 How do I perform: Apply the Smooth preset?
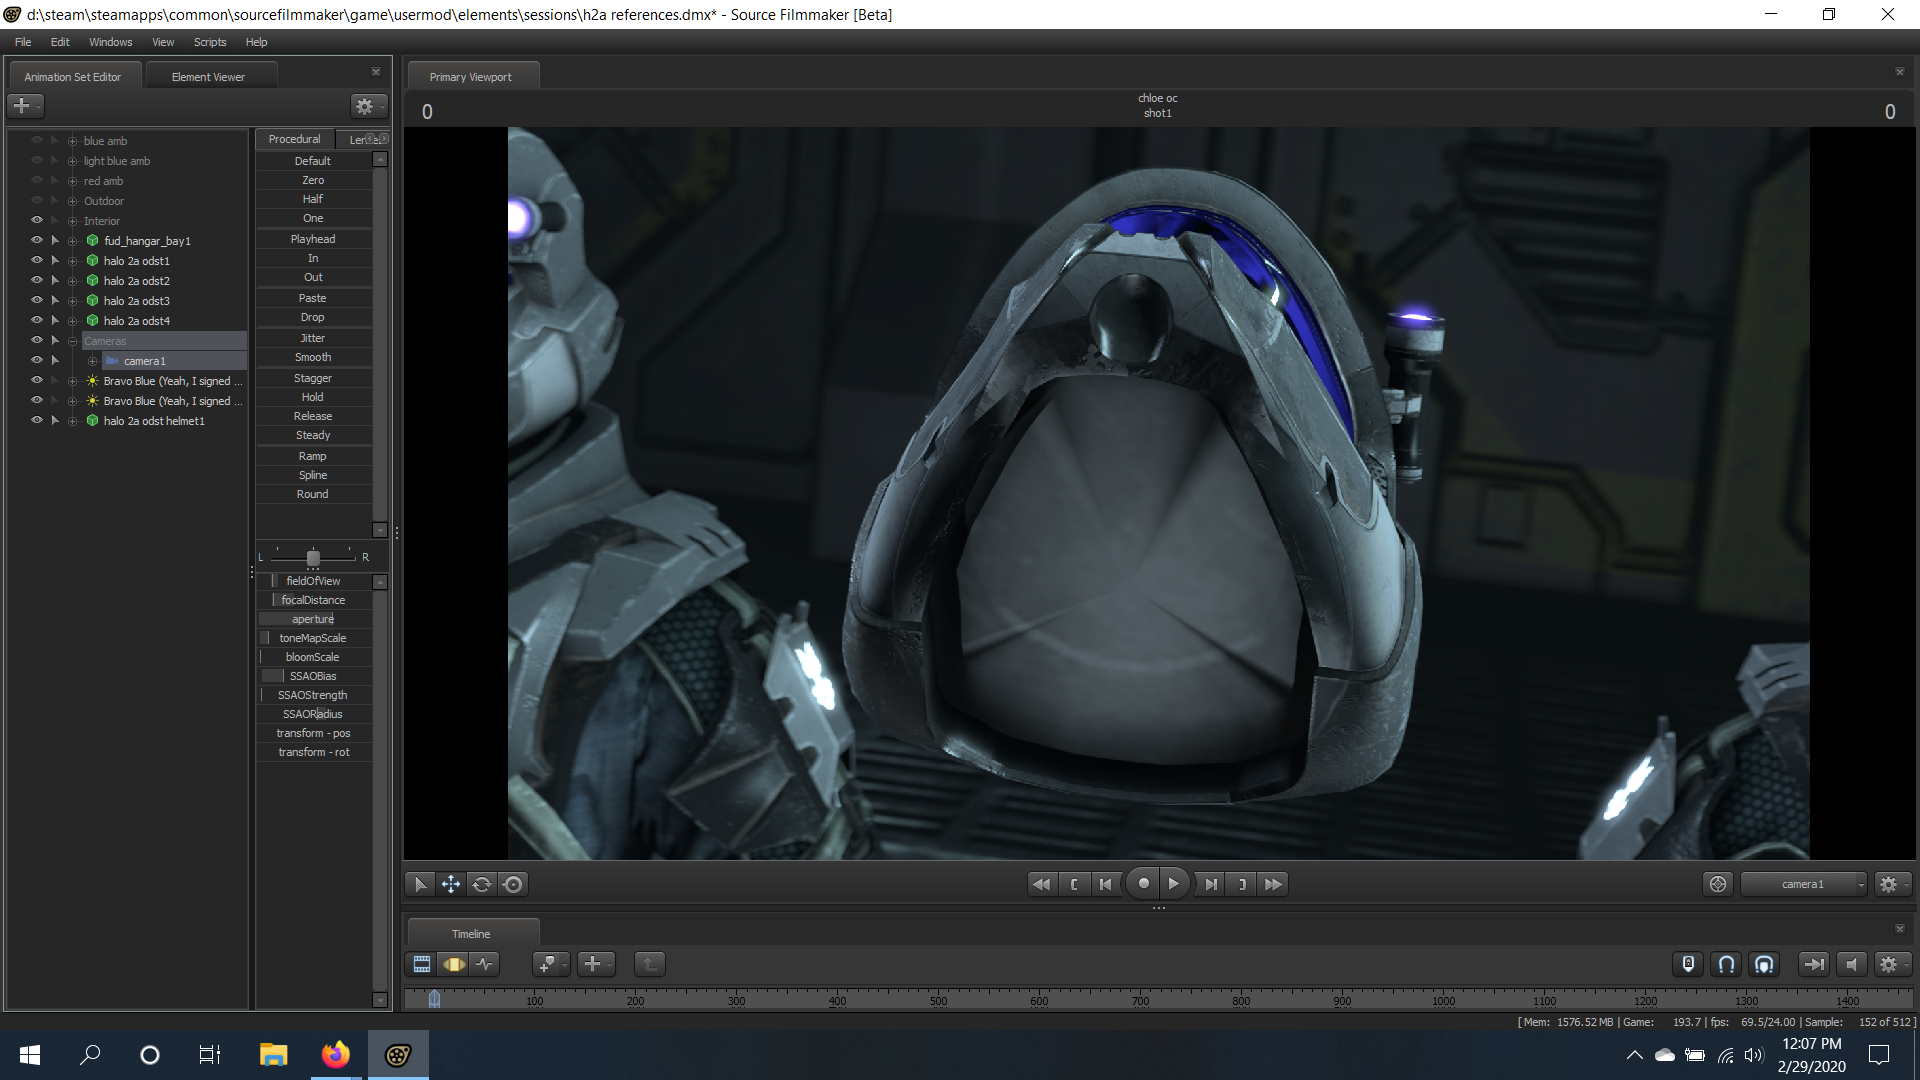click(x=313, y=357)
